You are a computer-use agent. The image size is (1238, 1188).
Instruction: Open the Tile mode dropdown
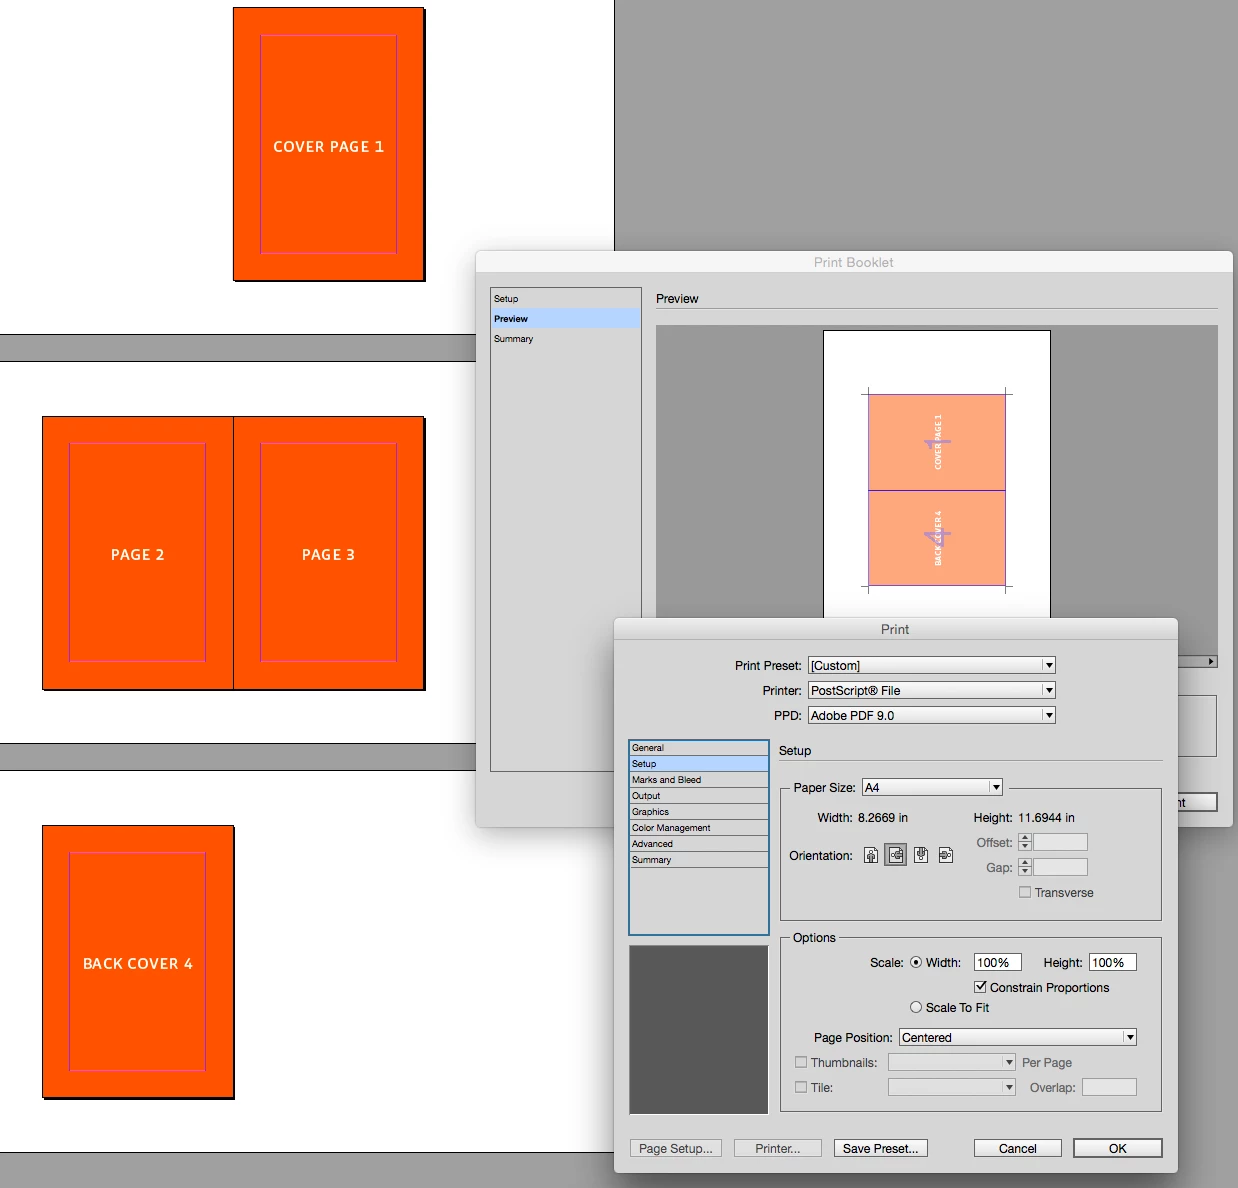[952, 1087]
